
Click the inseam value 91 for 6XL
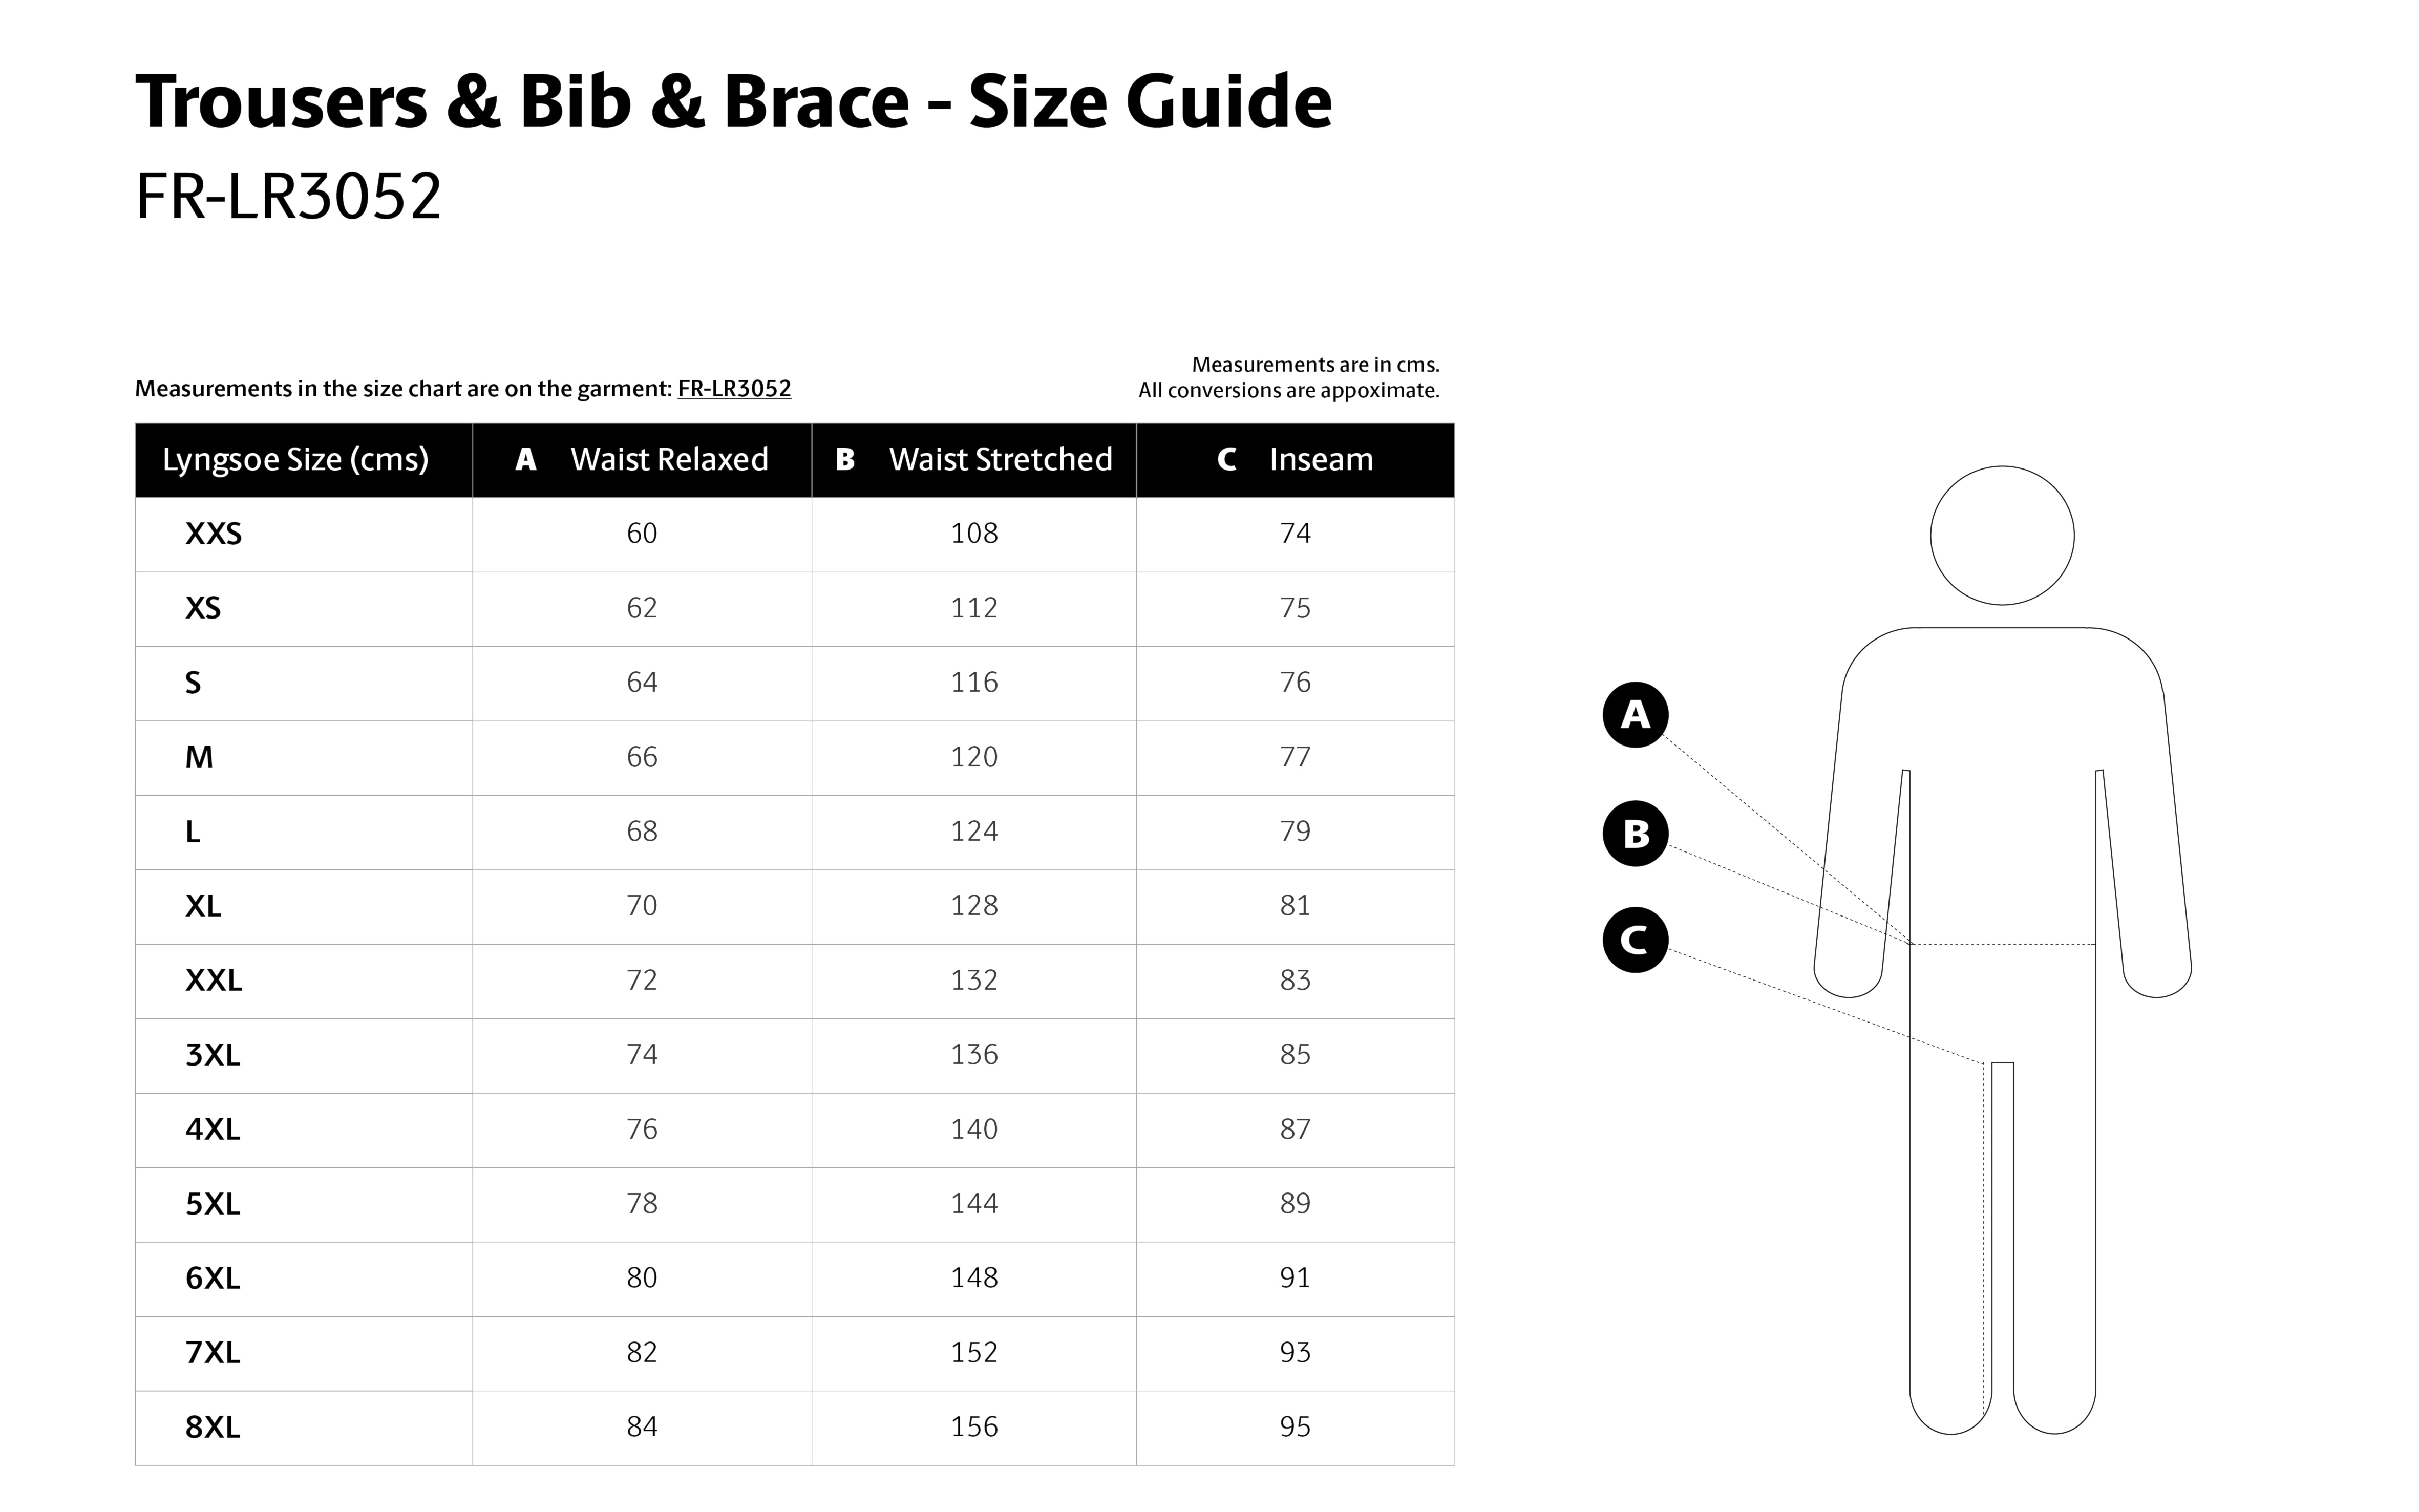point(1295,1278)
